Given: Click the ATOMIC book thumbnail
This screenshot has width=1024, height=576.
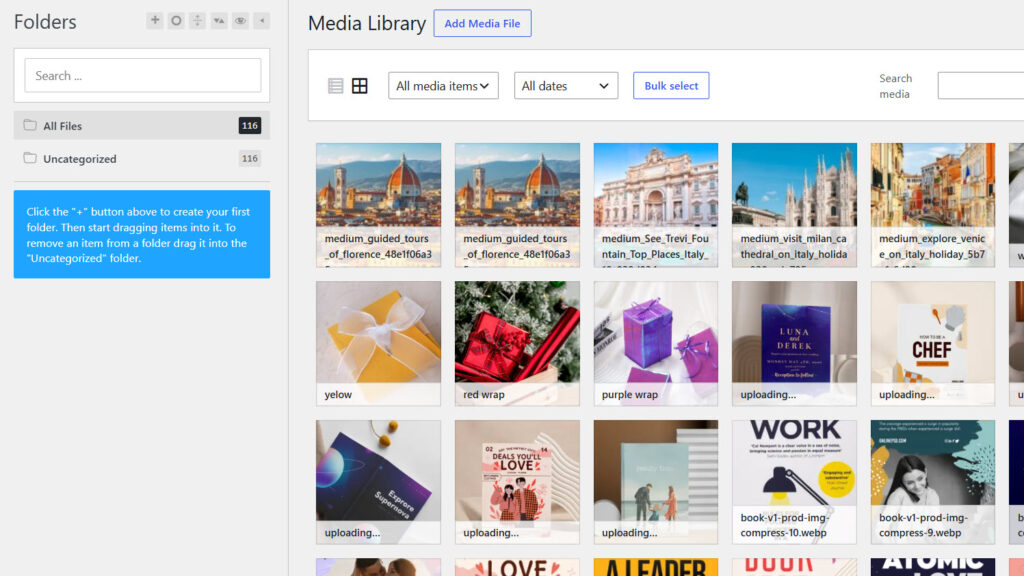Looking at the screenshot, I should (933, 567).
